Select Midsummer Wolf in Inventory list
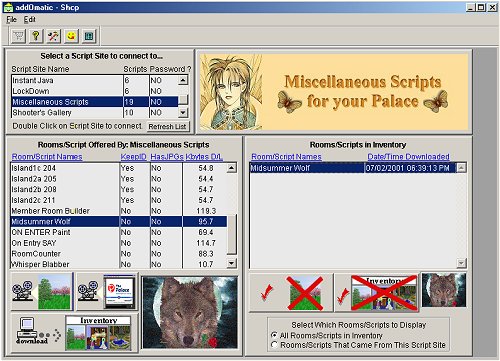This screenshot has height=361, width=500. (x=353, y=168)
